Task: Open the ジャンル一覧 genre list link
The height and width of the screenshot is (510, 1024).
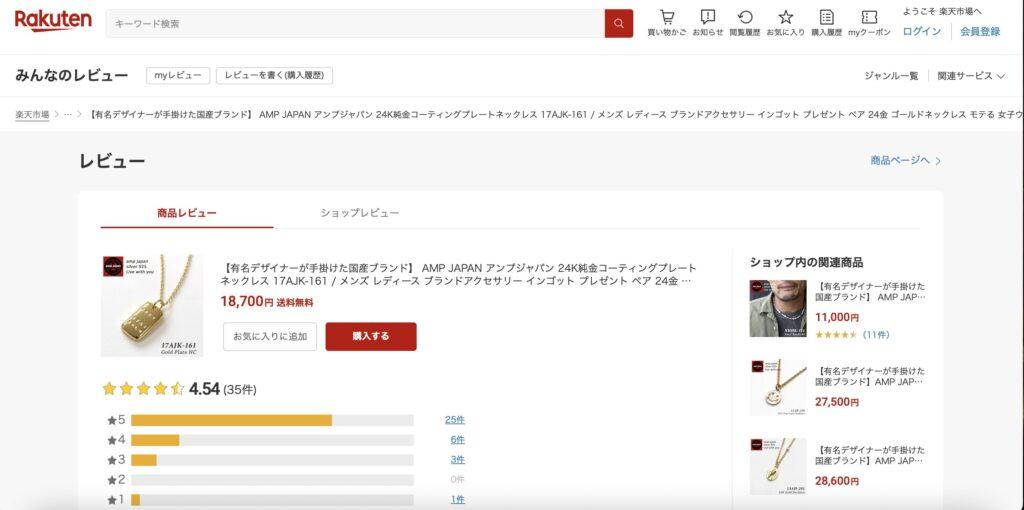Action: [891, 76]
